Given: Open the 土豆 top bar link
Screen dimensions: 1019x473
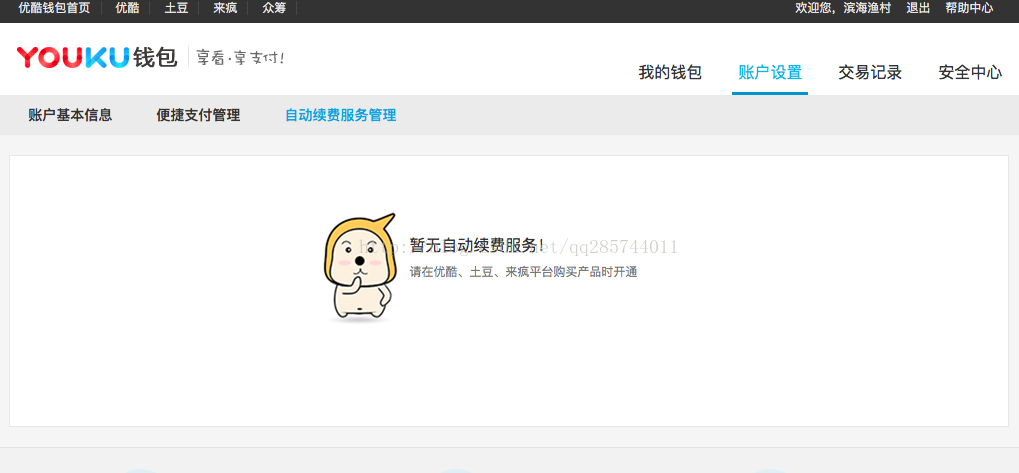Looking at the screenshot, I should 176,8.
